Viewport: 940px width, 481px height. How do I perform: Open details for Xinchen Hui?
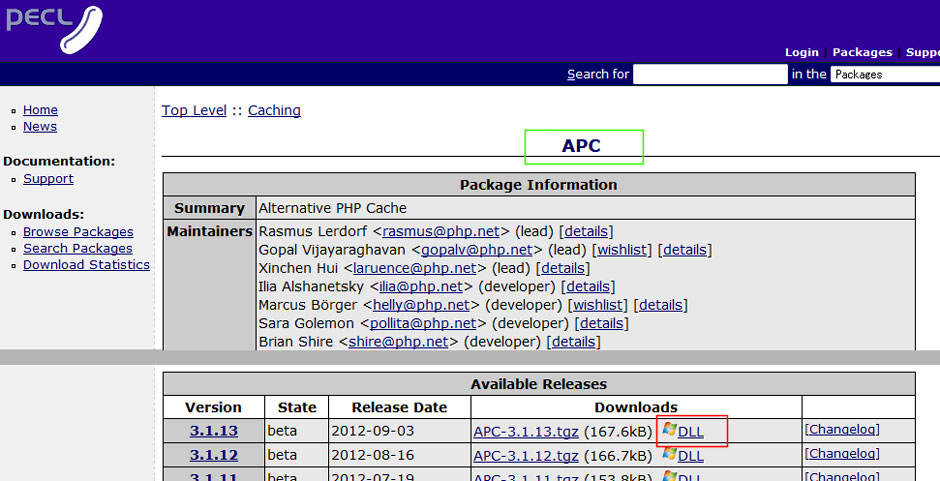point(562,268)
